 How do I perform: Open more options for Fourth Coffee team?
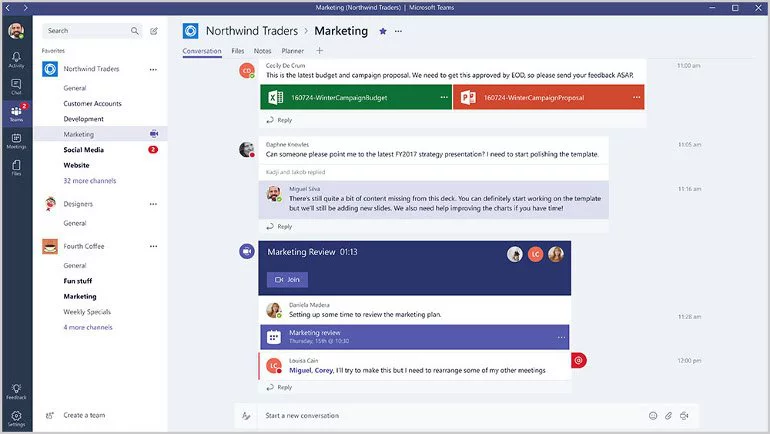click(153, 246)
